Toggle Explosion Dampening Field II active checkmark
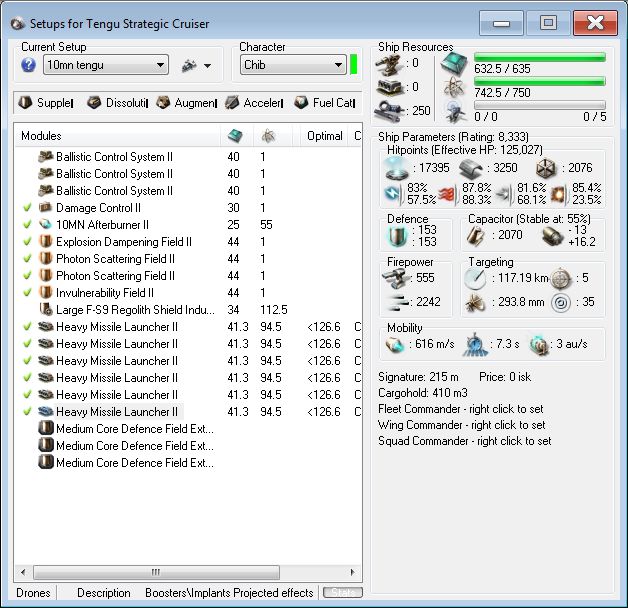 pyautogui.click(x=27, y=242)
